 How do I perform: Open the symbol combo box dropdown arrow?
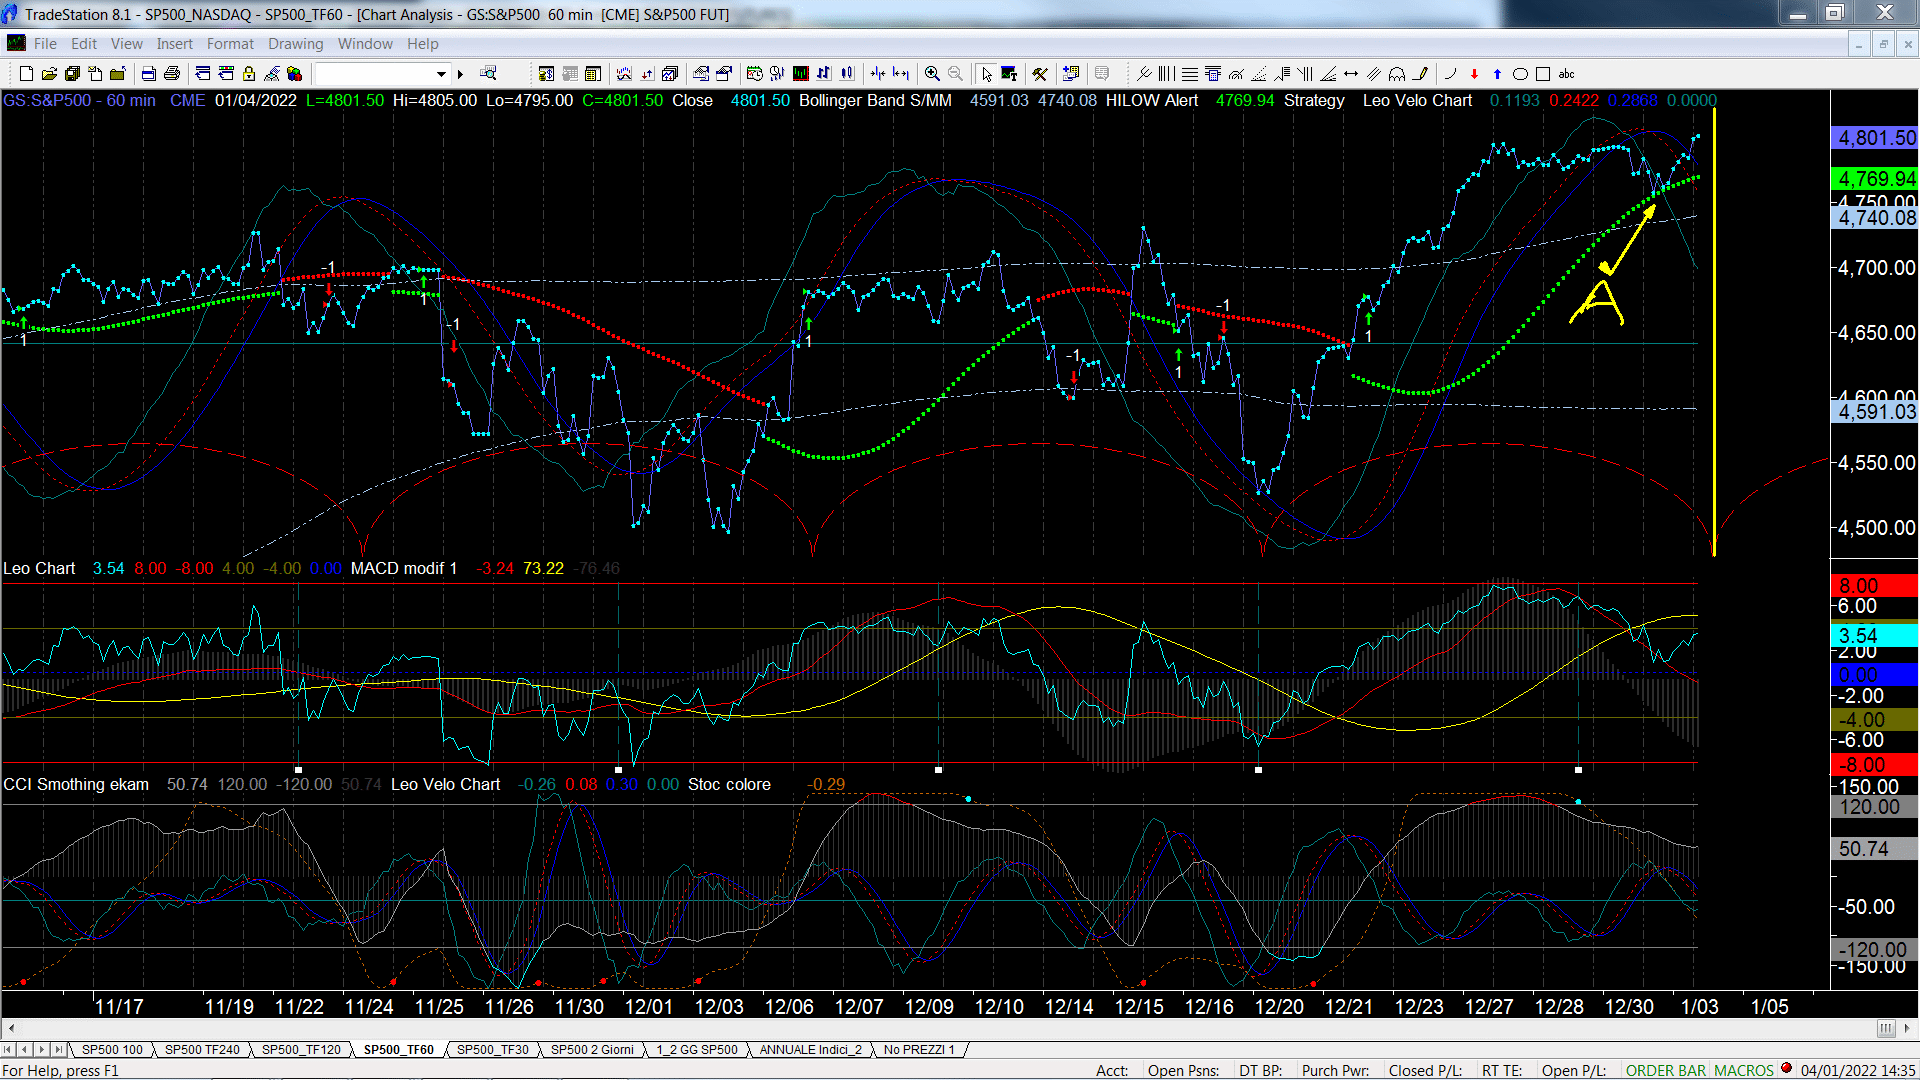point(441,74)
